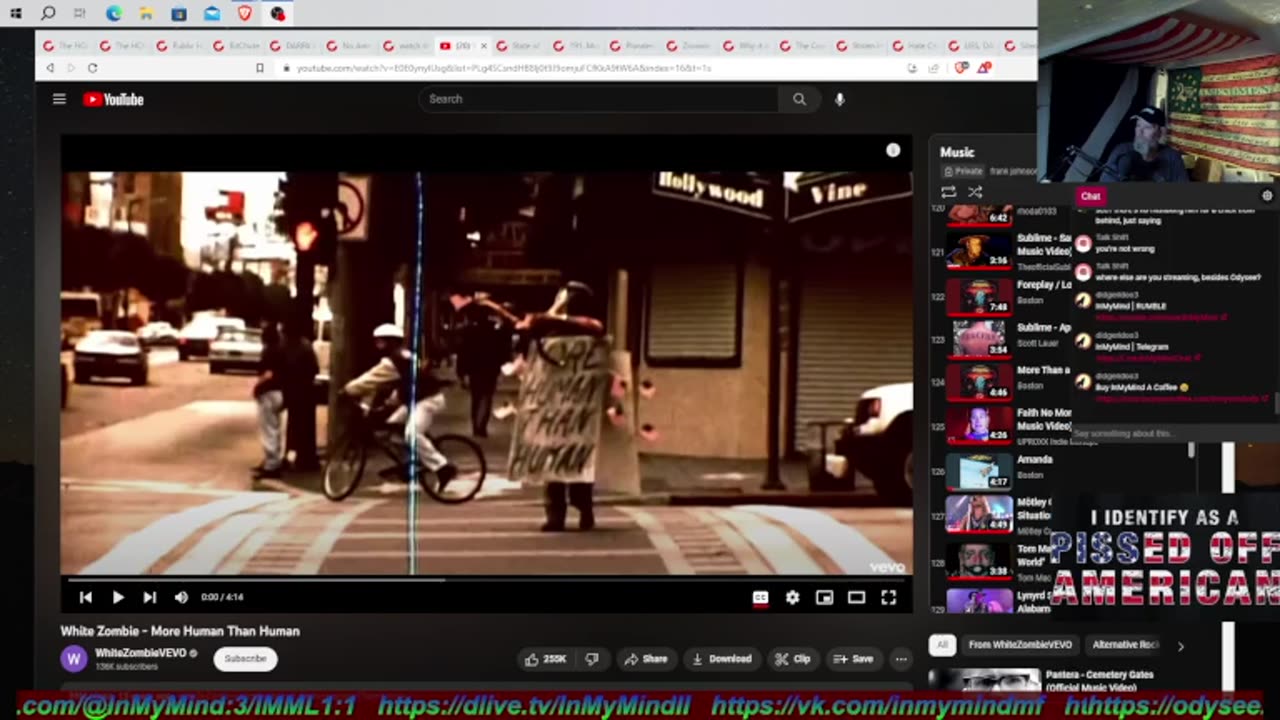Play playlist item More Than a Feeling
Image resolution: width=1280 pixels, height=720 pixels.
[x=1000, y=380]
